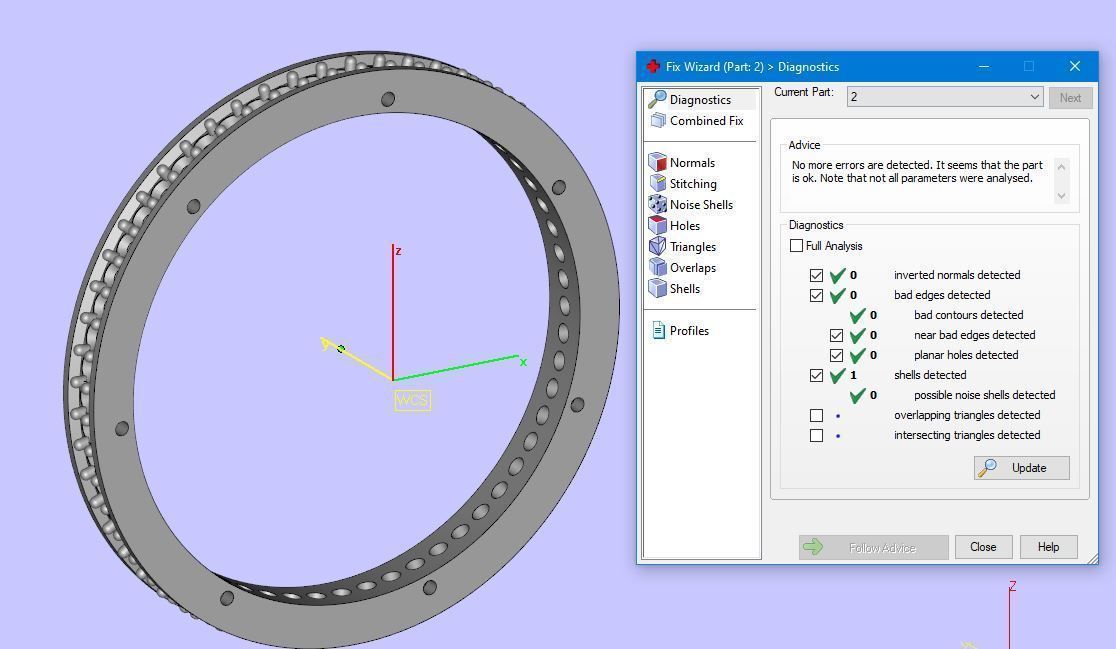Open the Holes fix step
Screen dimensions: 1116x649
coord(675,226)
